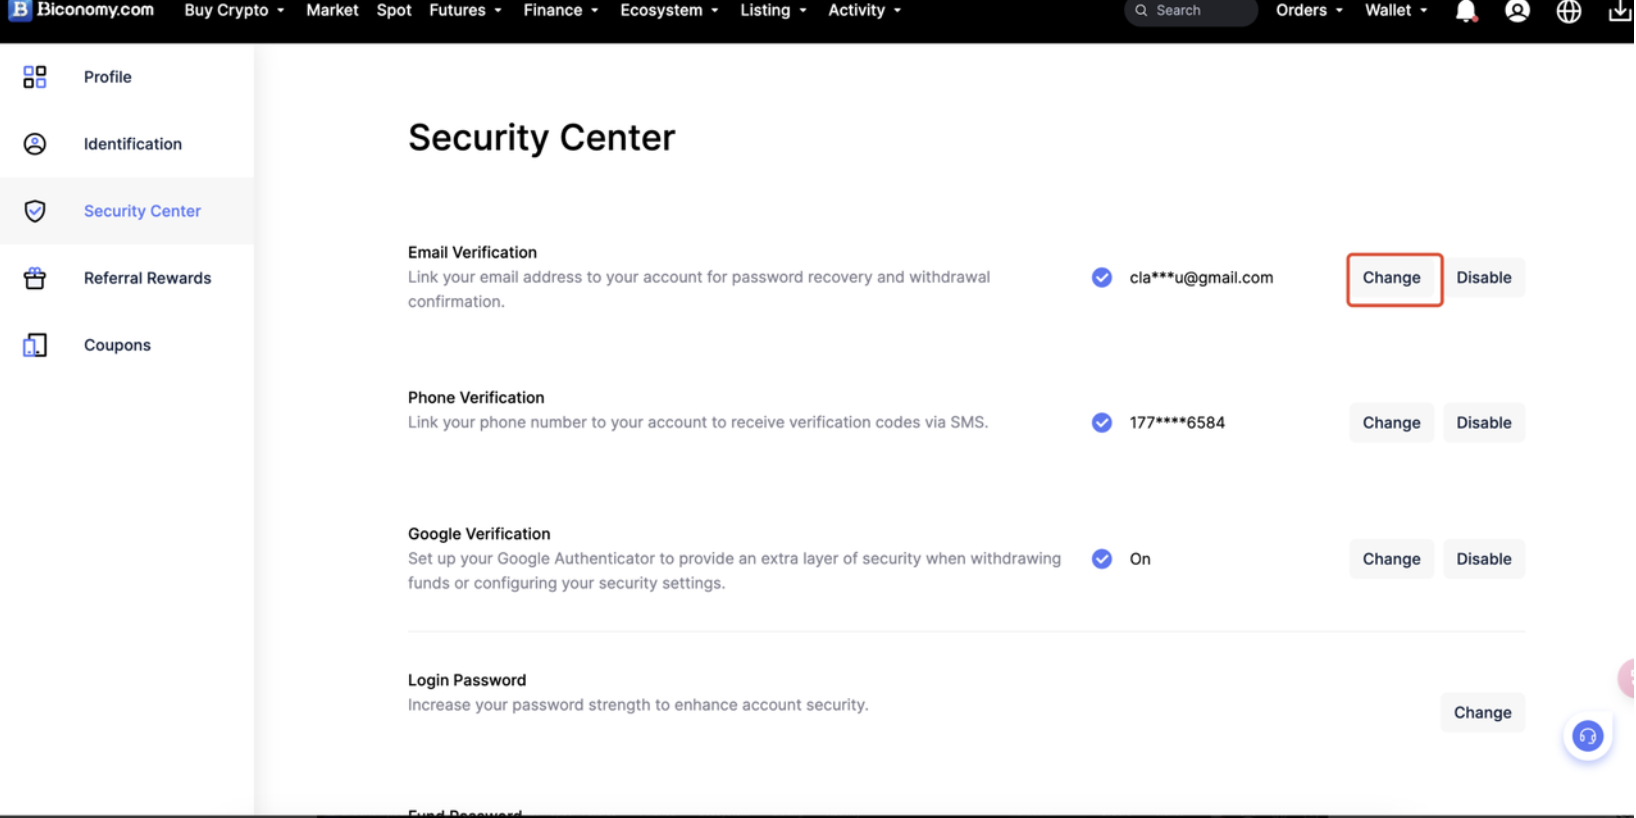Click the Biconomy.com logo
1636x818 pixels.
coord(82,10)
